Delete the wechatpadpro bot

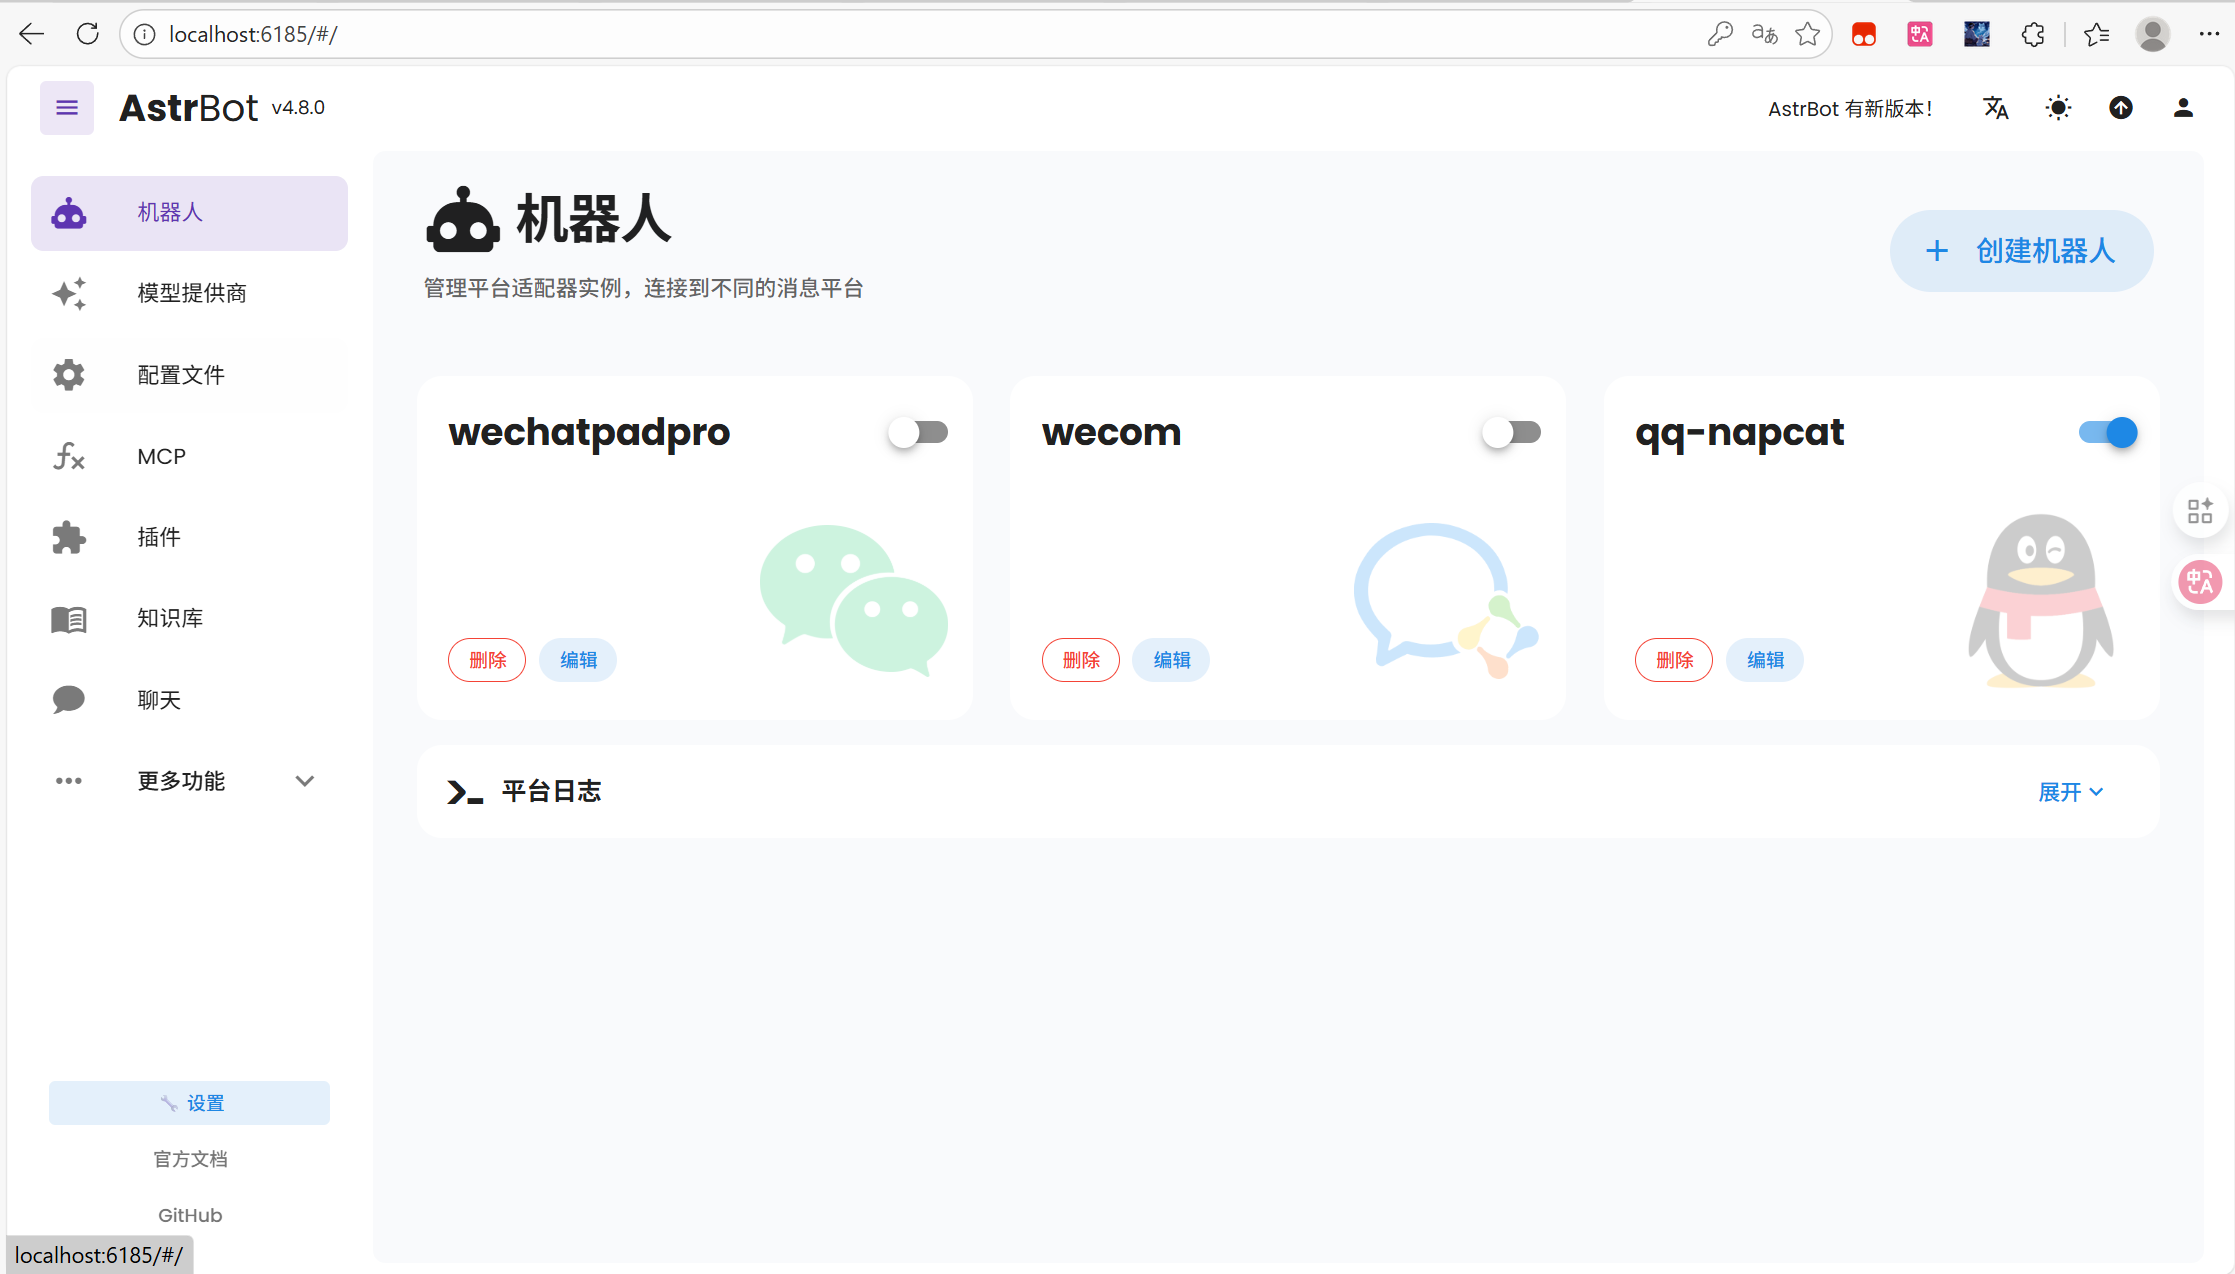(487, 660)
